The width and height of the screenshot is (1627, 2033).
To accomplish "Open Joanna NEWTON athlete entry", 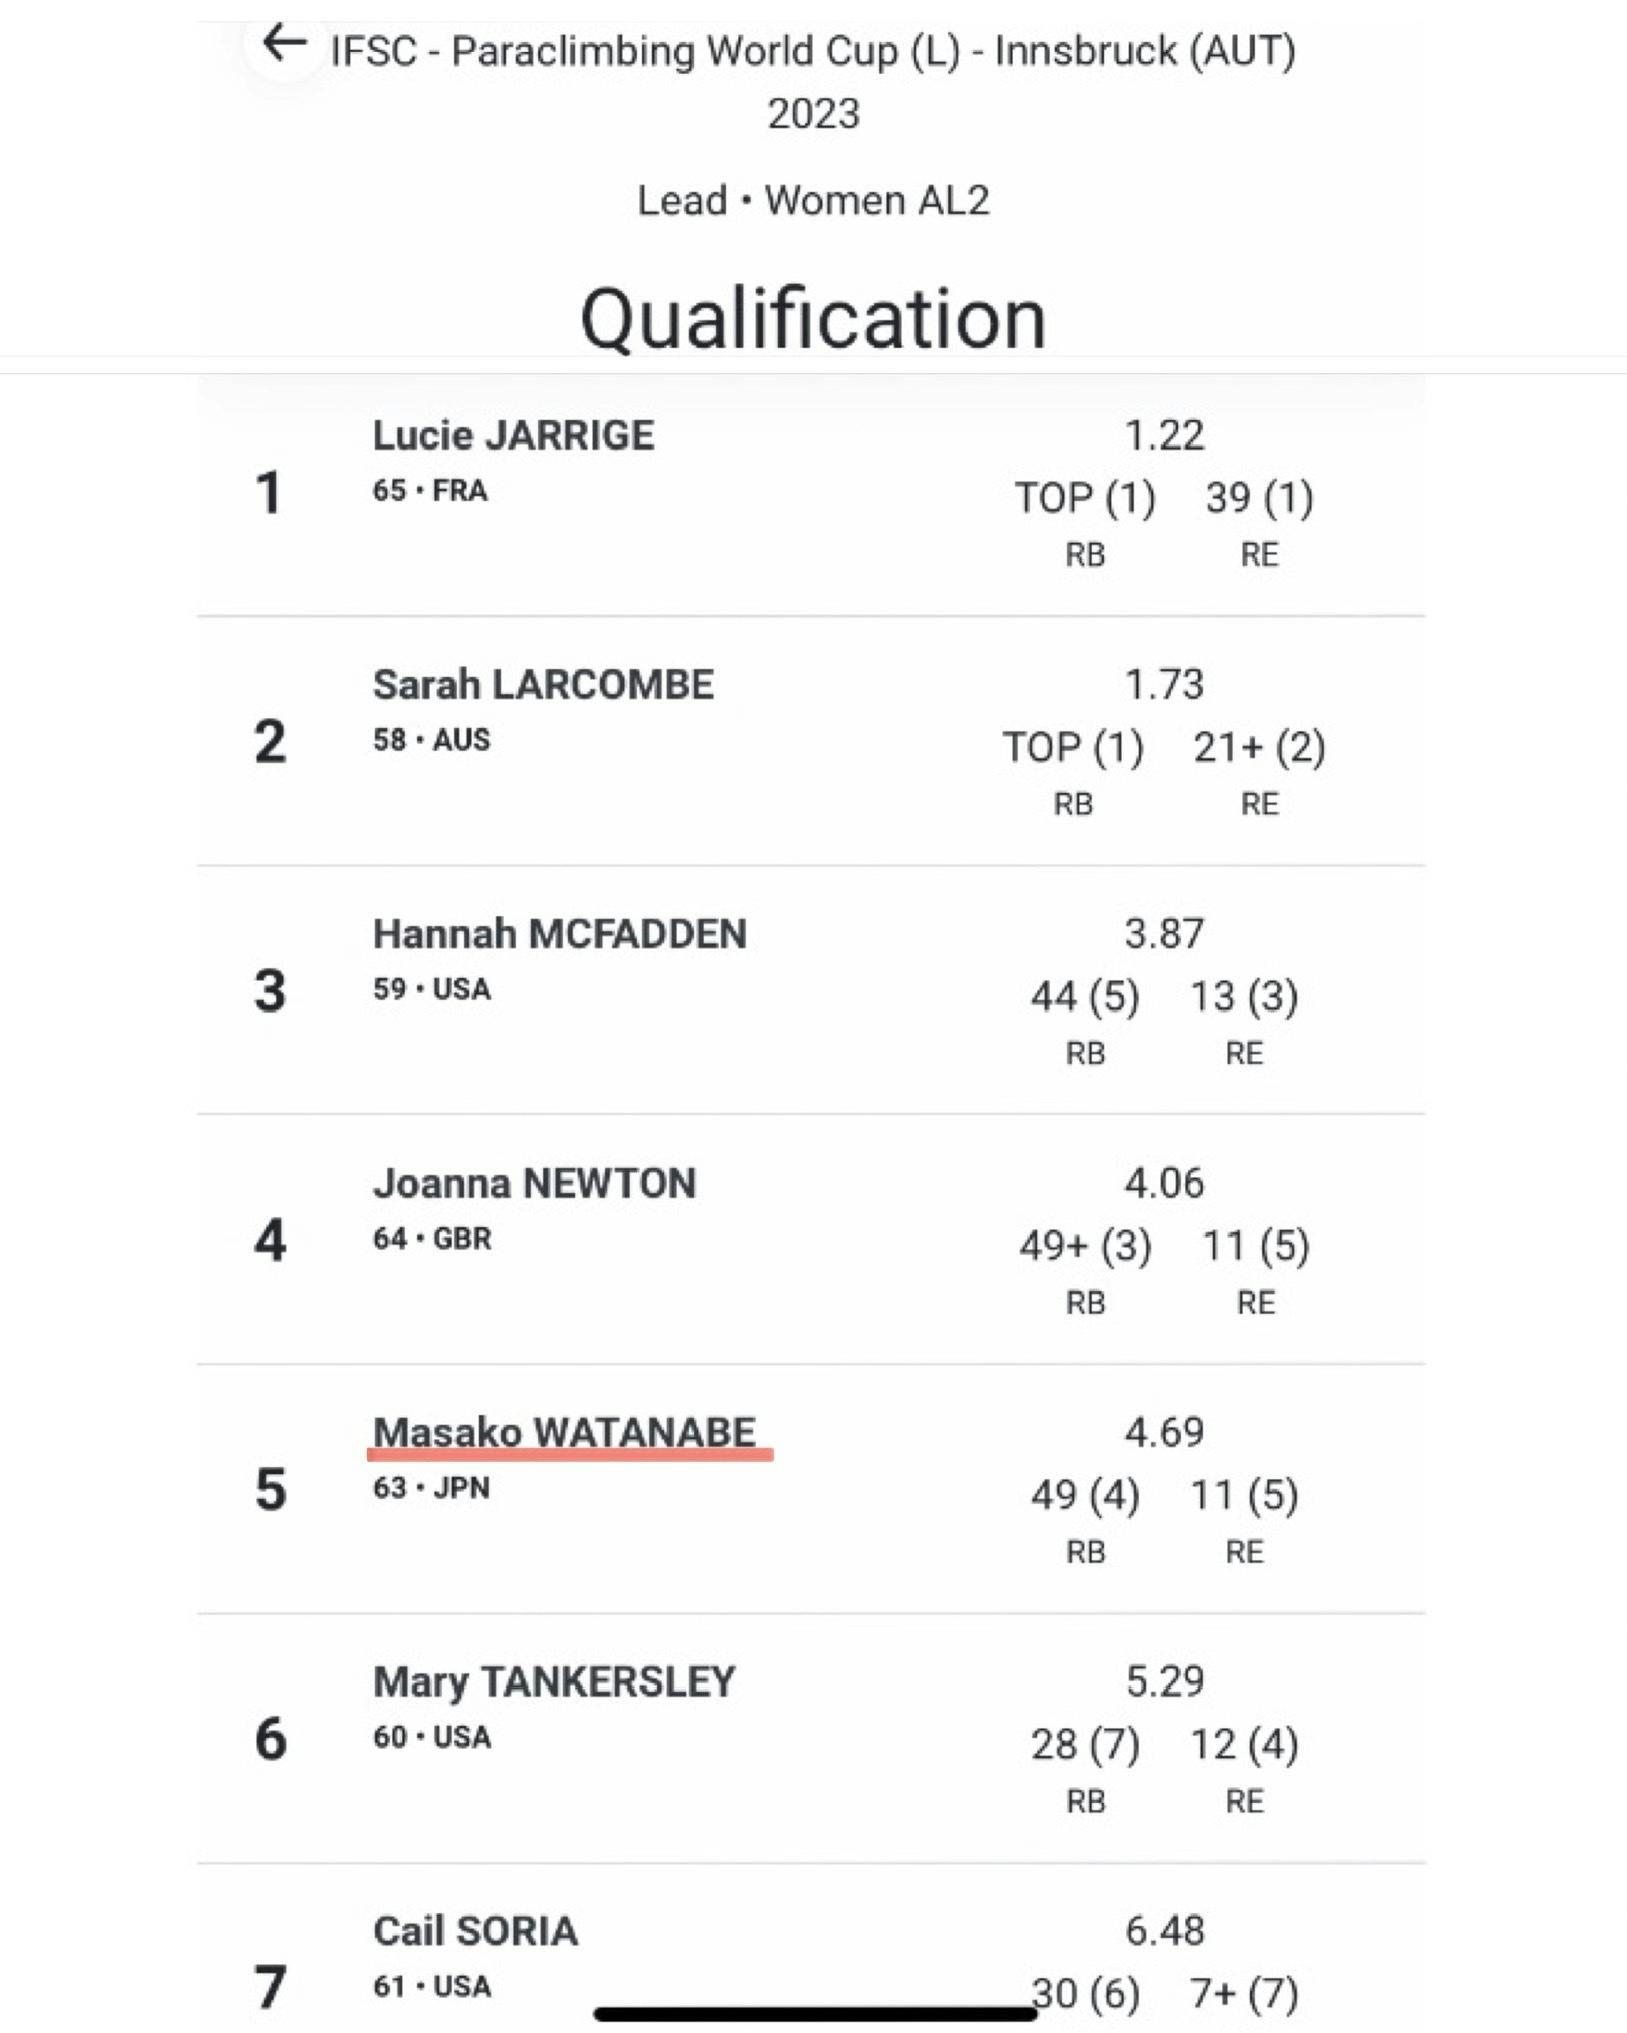I will click(x=534, y=1184).
